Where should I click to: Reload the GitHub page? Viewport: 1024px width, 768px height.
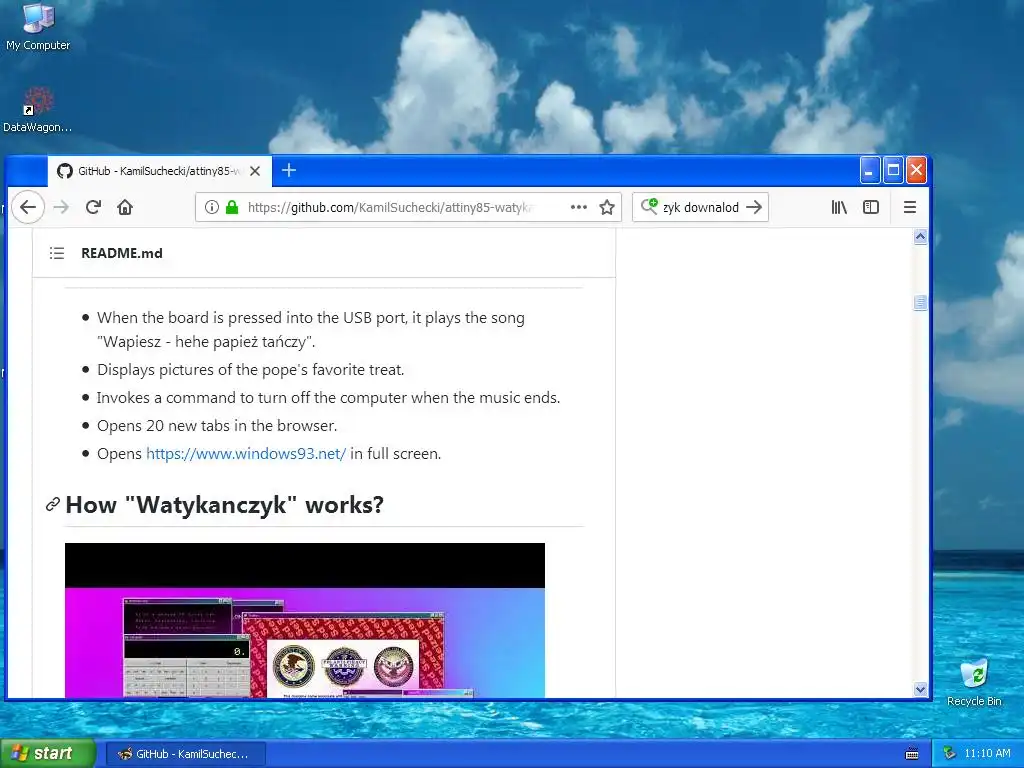pyautogui.click(x=93, y=207)
